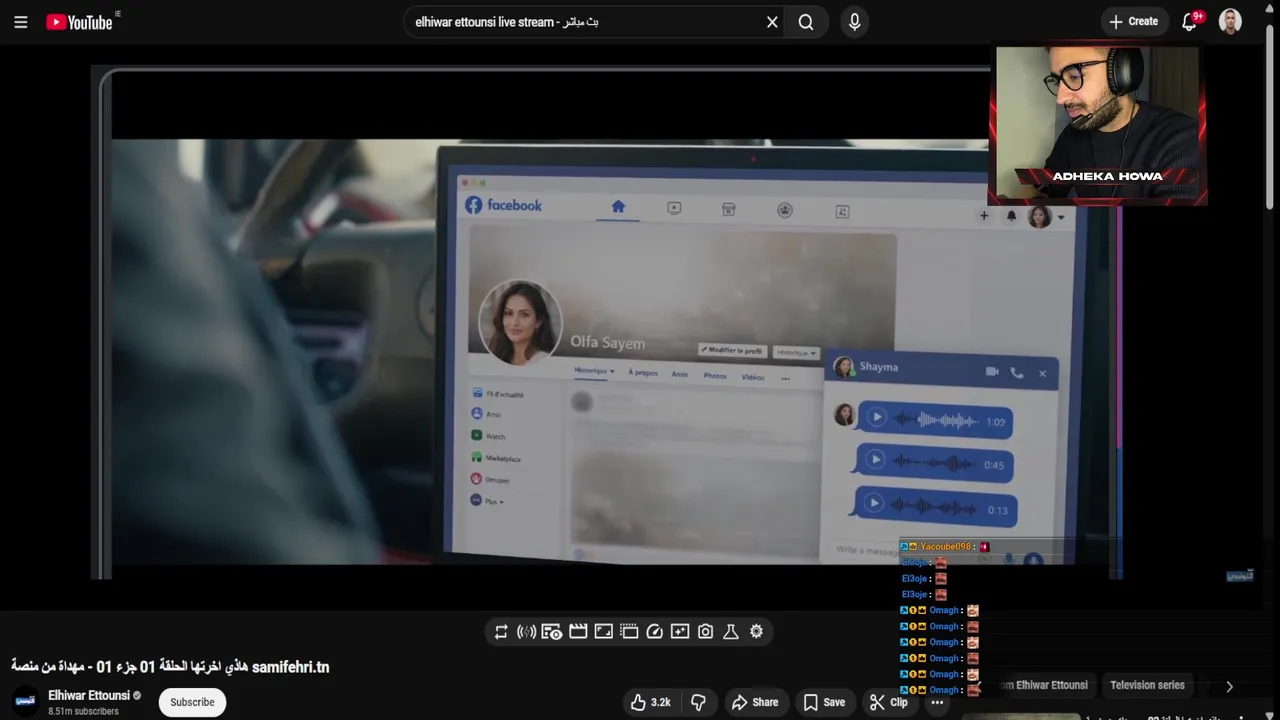Select the Television series chip
This screenshot has height=720, width=1280.
click(x=1147, y=685)
